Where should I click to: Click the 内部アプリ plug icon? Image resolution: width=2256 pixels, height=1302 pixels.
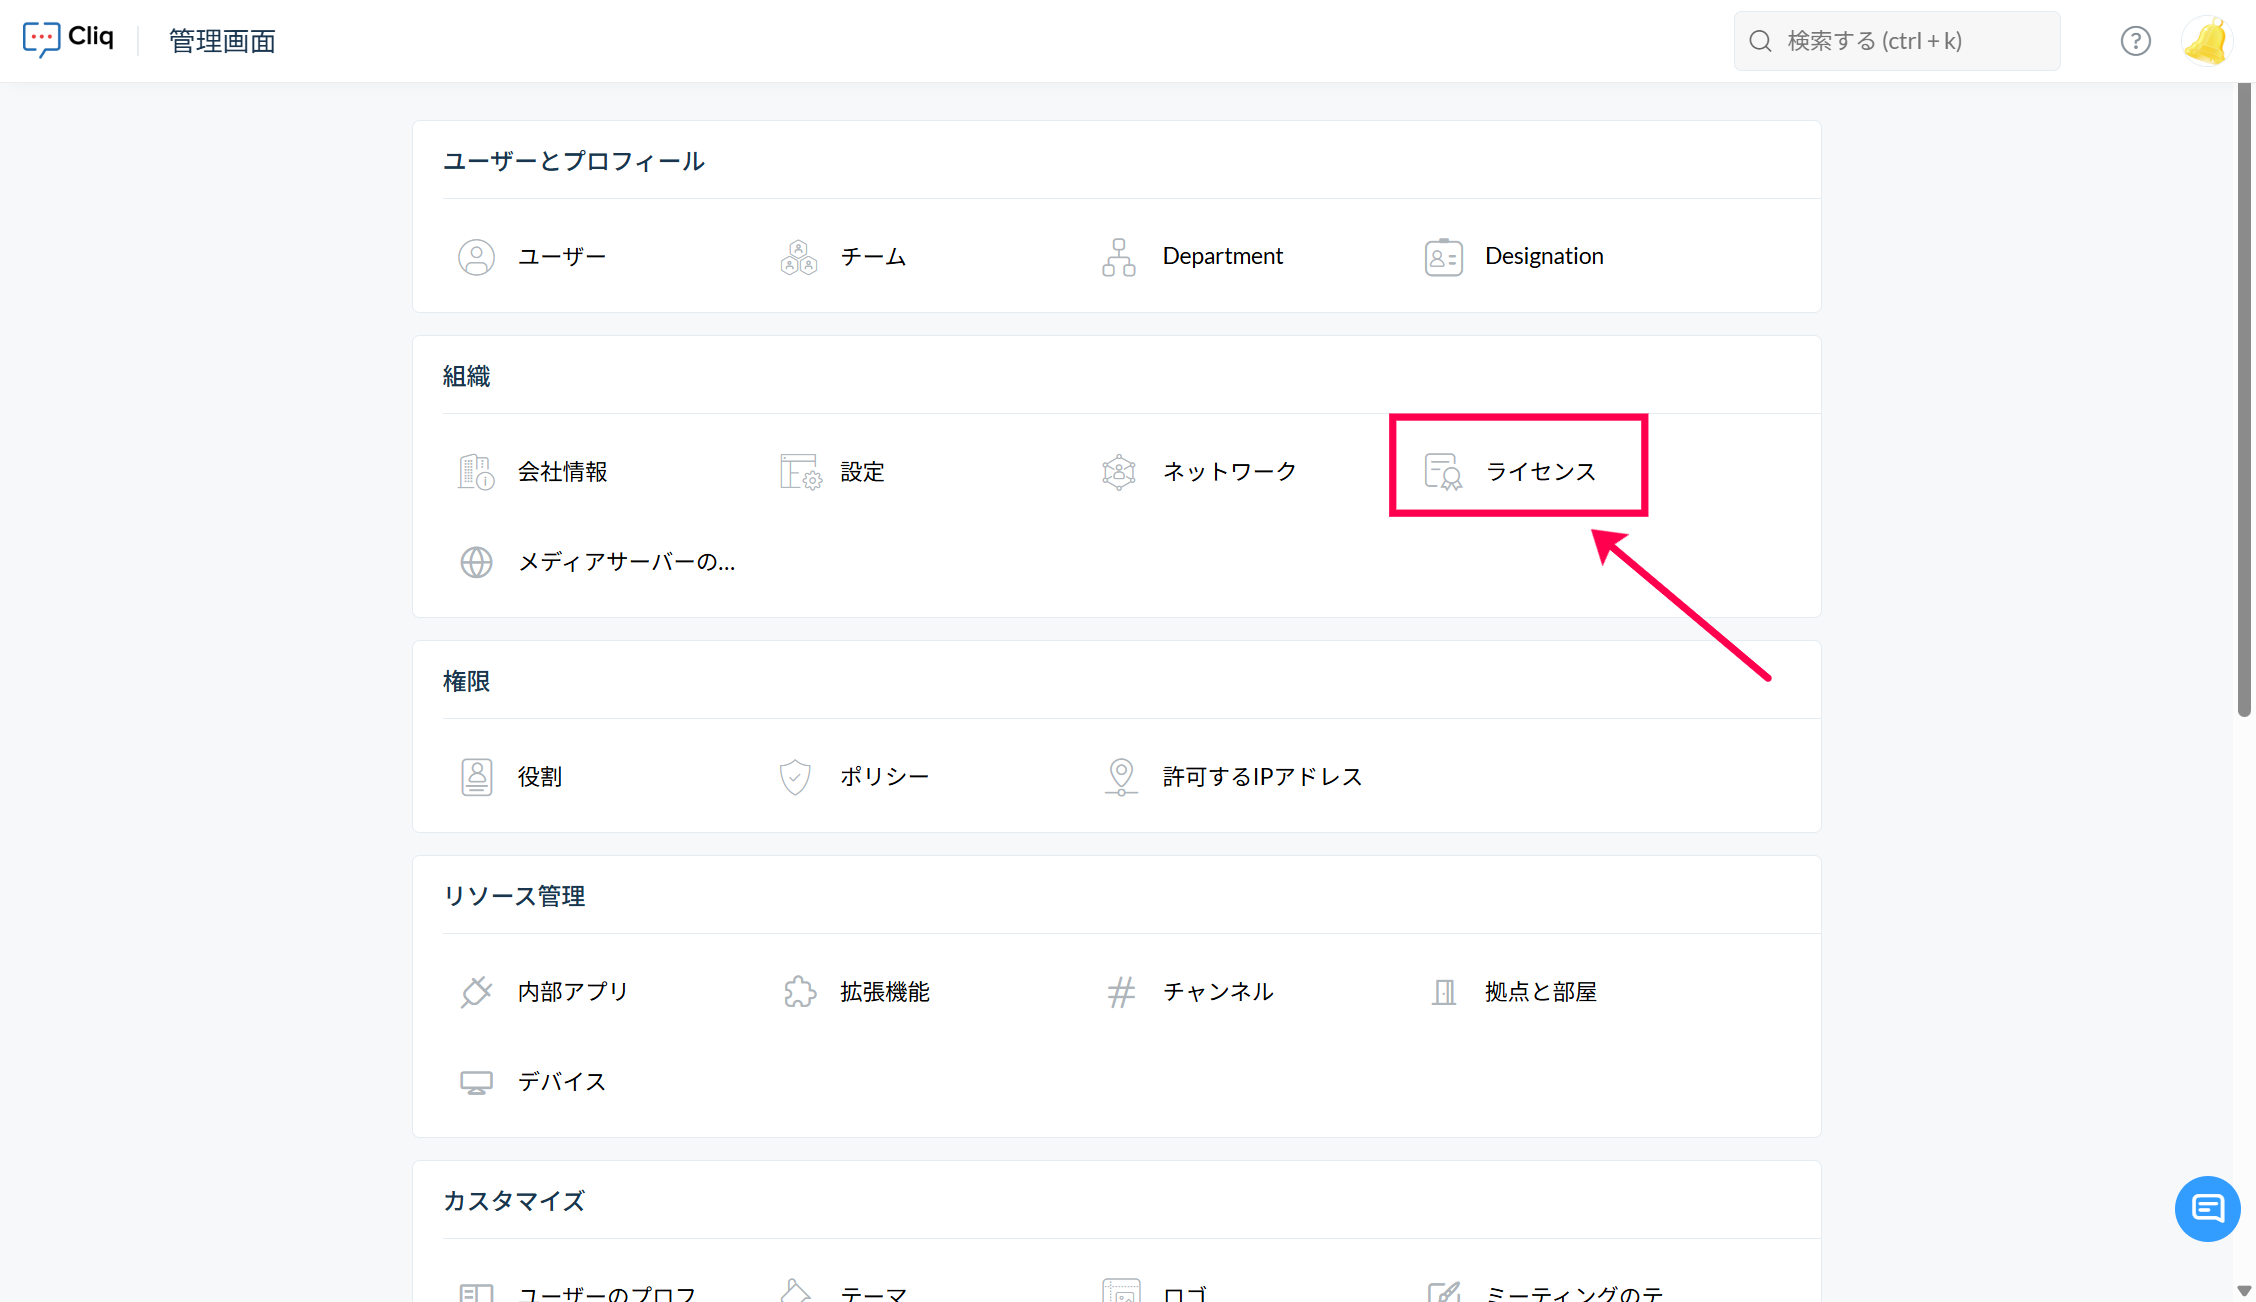click(476, 992)
